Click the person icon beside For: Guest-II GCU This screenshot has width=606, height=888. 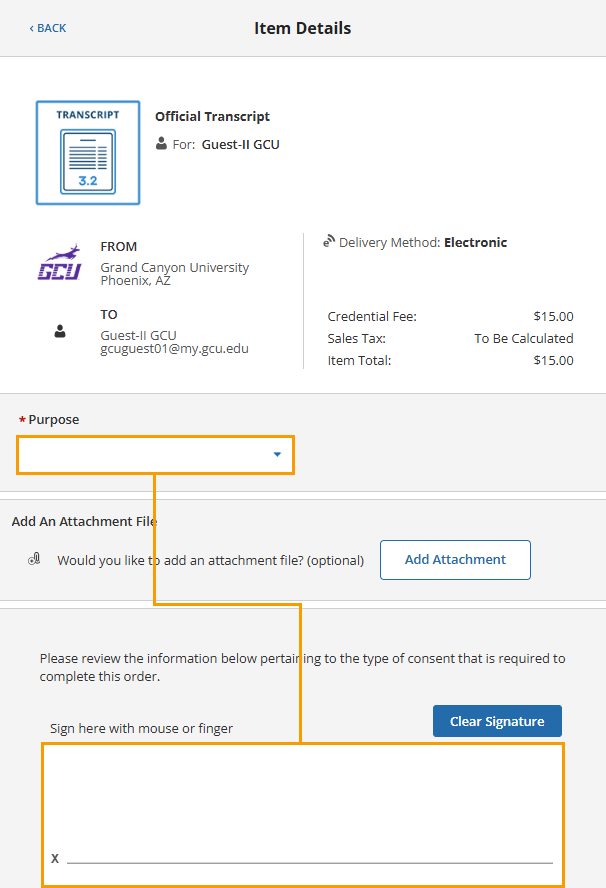[x=161, y=144]
